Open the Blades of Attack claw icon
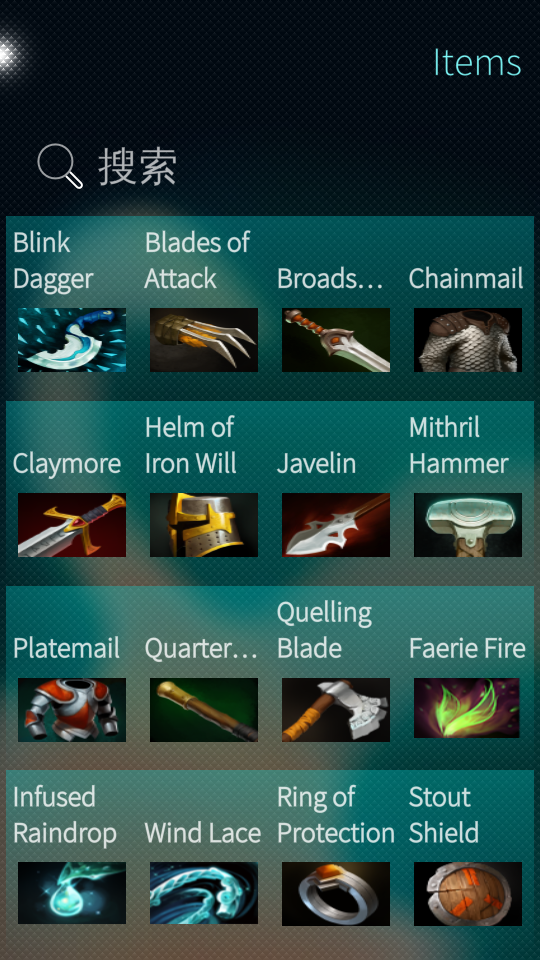 [x=204, y=340]
